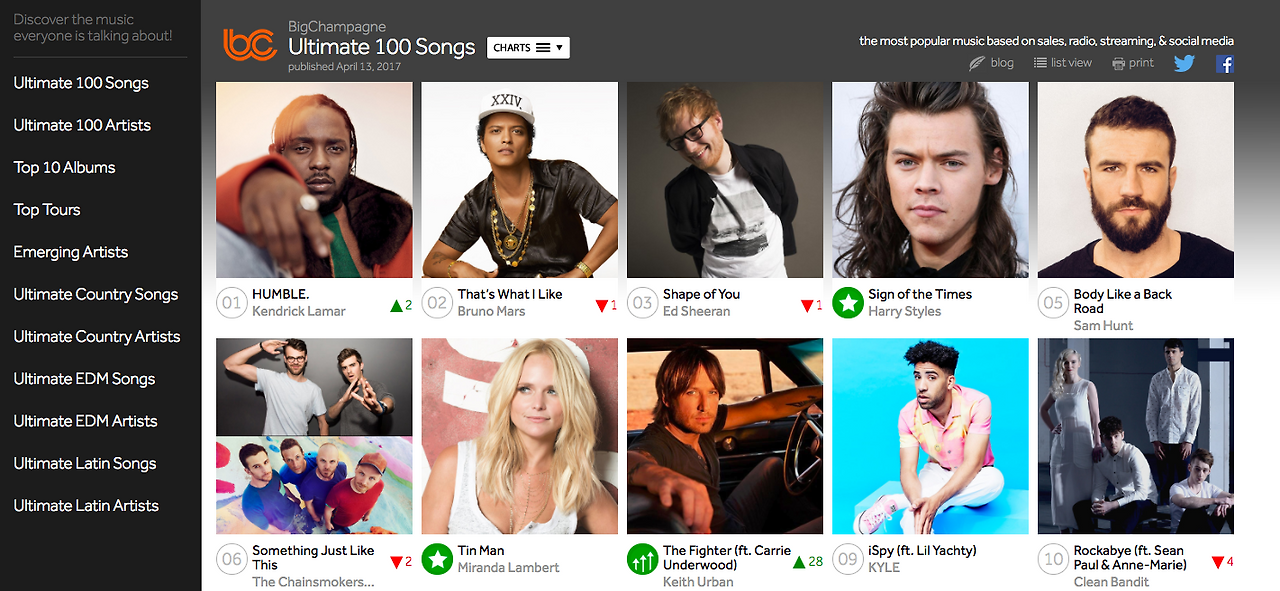Open Ultimate 100 Artists in sidebar

[82, 125]
